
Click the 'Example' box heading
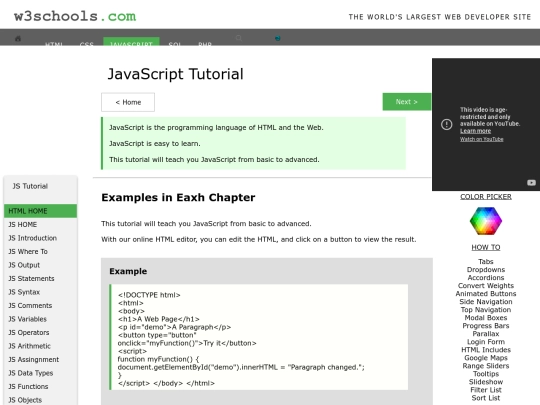click(128, 271)
